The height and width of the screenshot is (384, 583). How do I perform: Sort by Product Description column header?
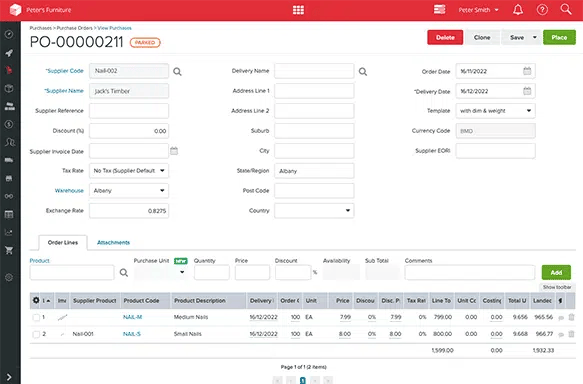point(208,300)
